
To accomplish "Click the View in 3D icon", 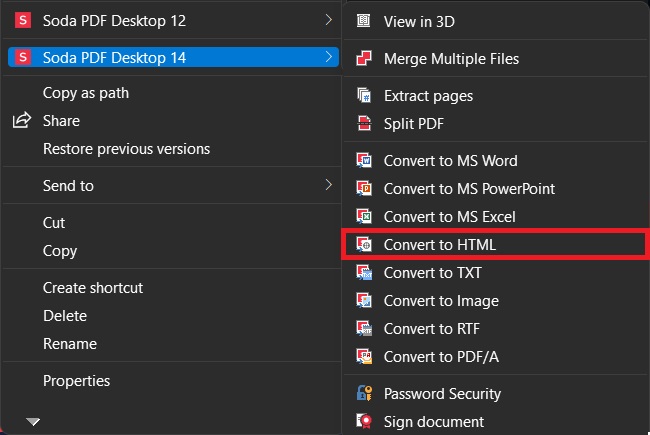I will coord(364,20).
